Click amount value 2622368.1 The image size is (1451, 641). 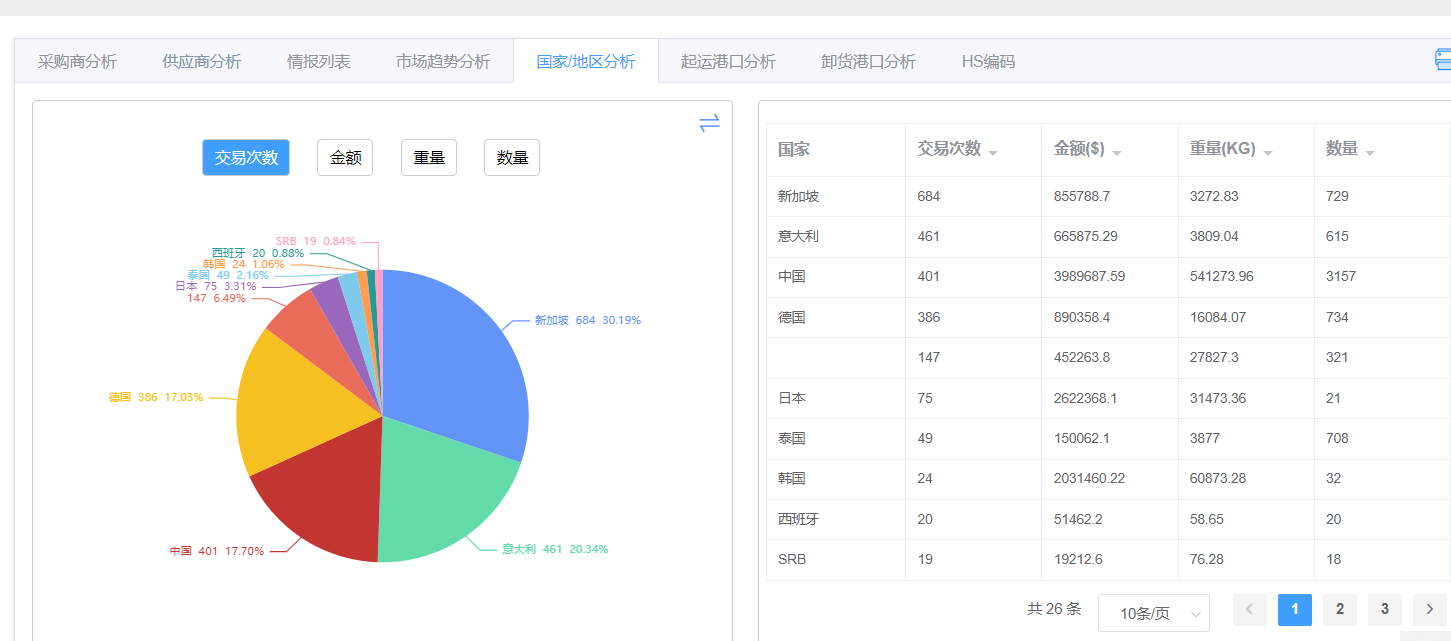(1085, 398)
